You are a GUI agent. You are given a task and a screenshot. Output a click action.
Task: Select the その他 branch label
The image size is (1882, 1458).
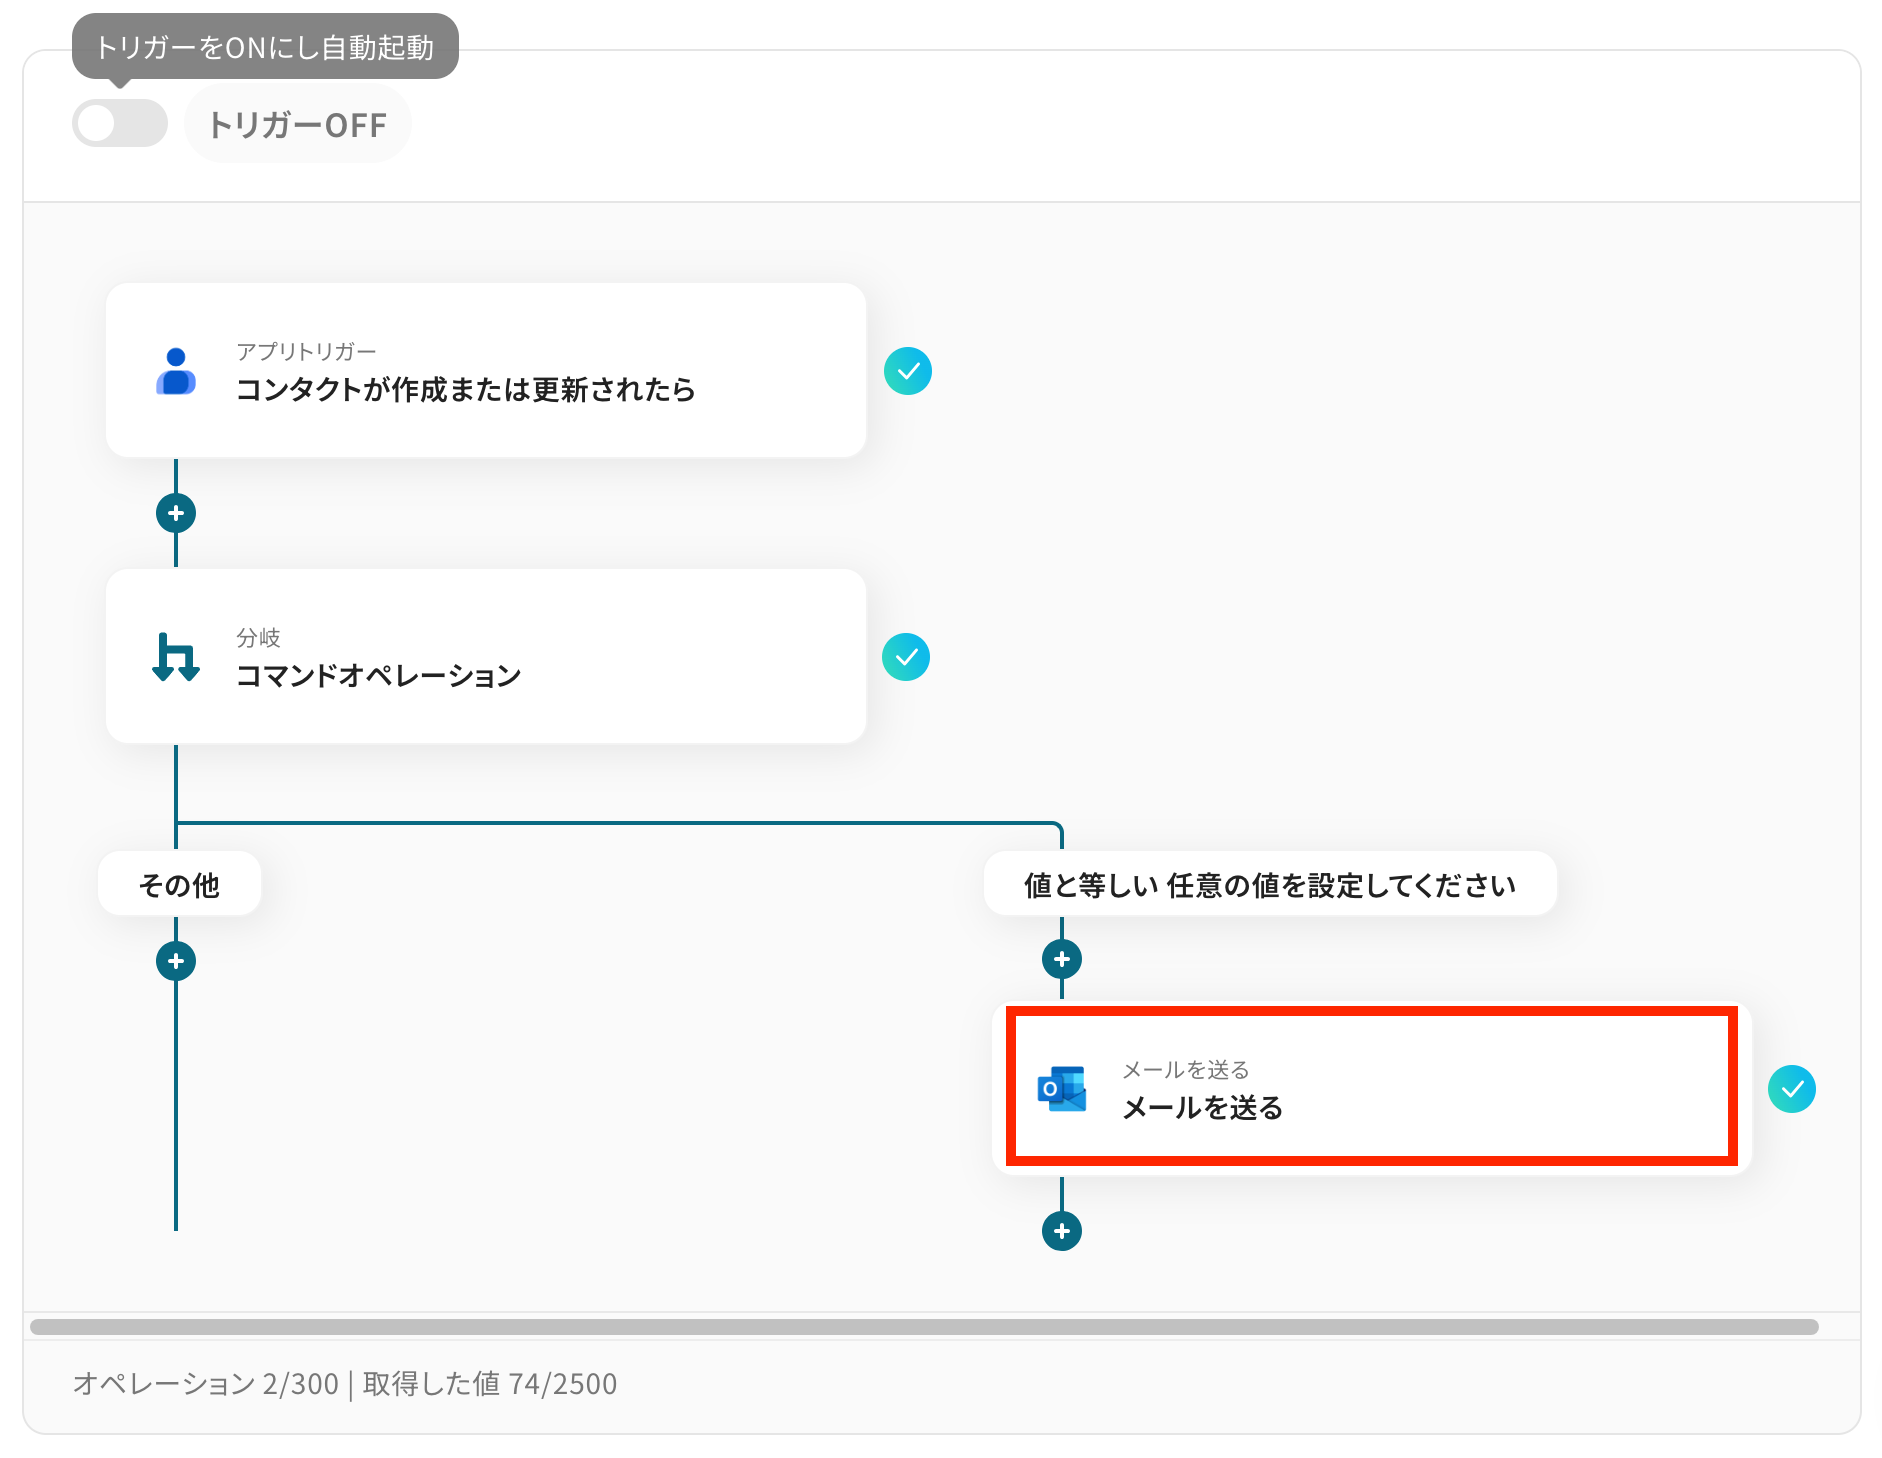pyautogui.click(x=180, y=884)
